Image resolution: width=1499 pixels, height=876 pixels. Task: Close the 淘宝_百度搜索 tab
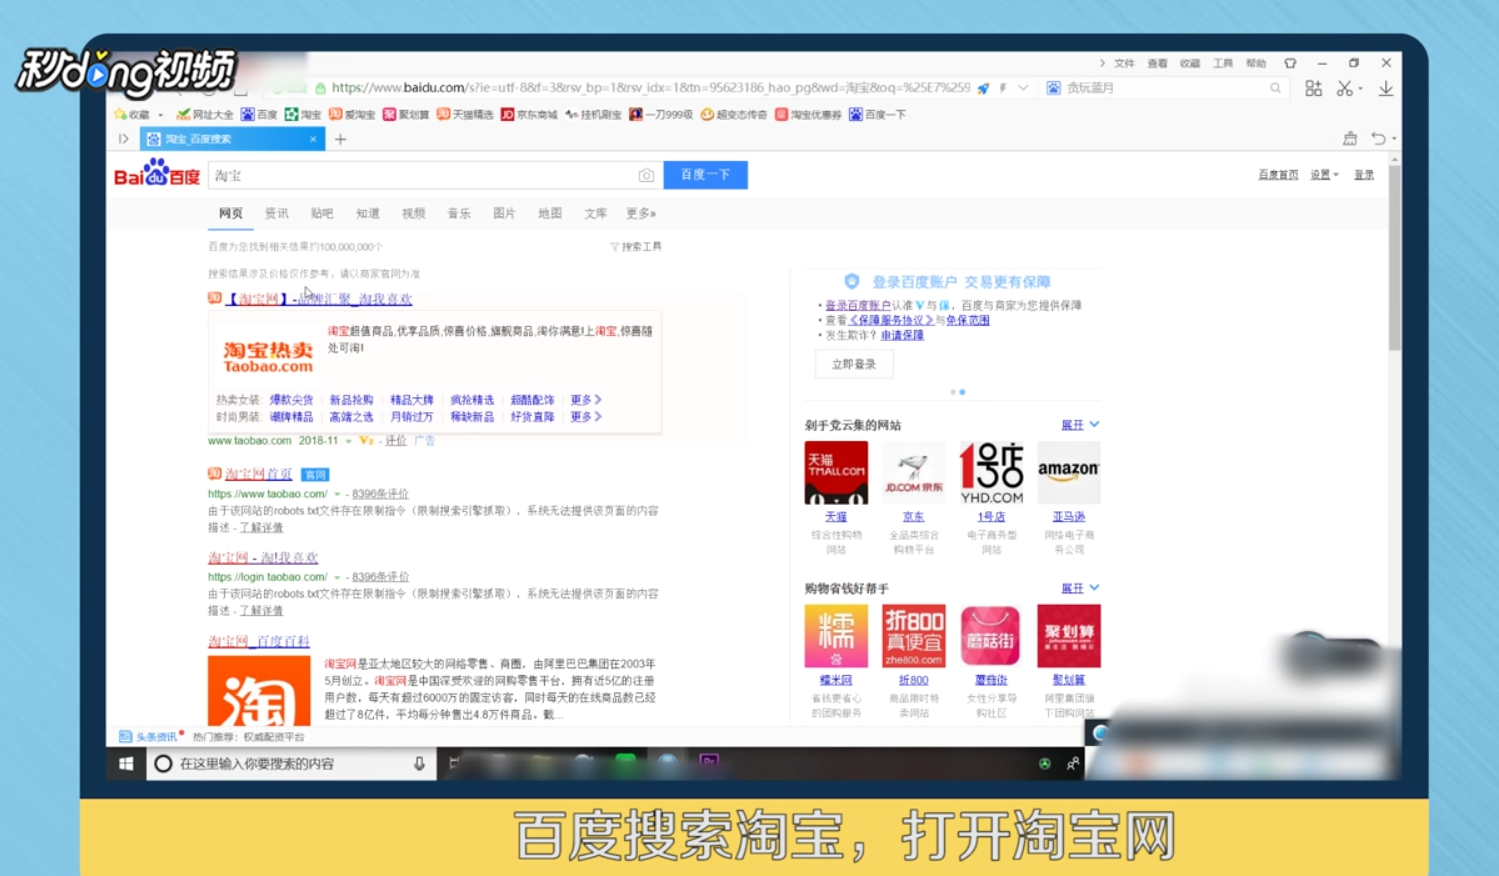(313, 139)
